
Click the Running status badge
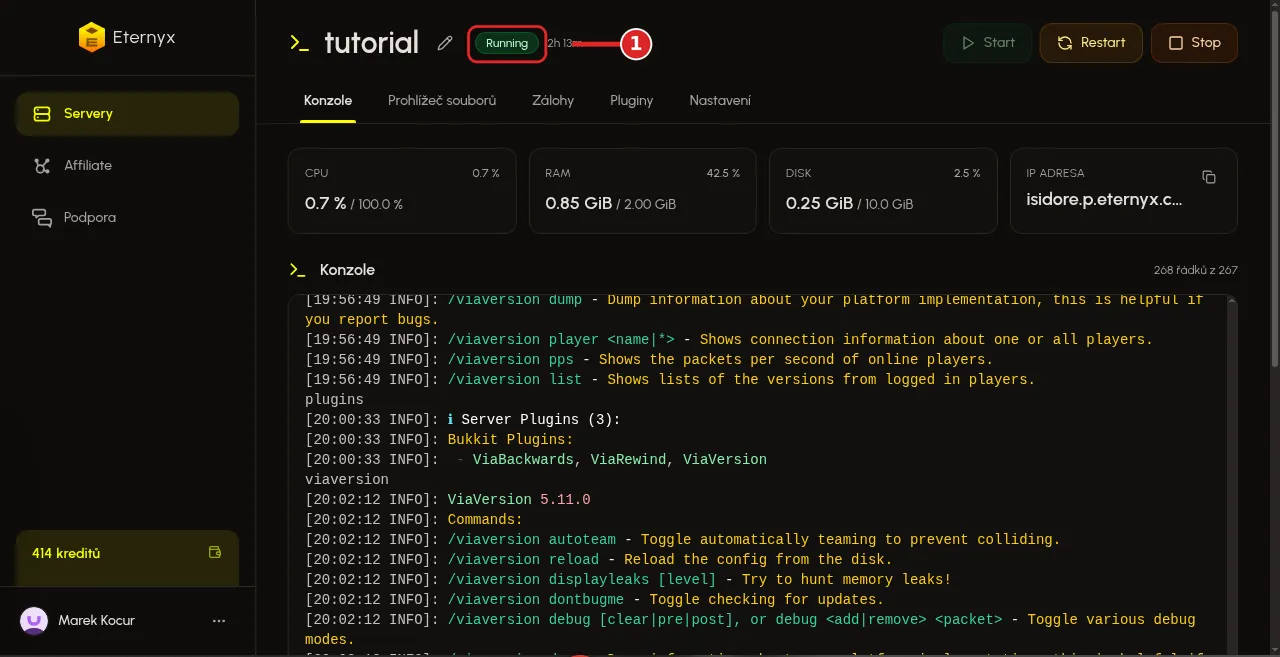507,44
